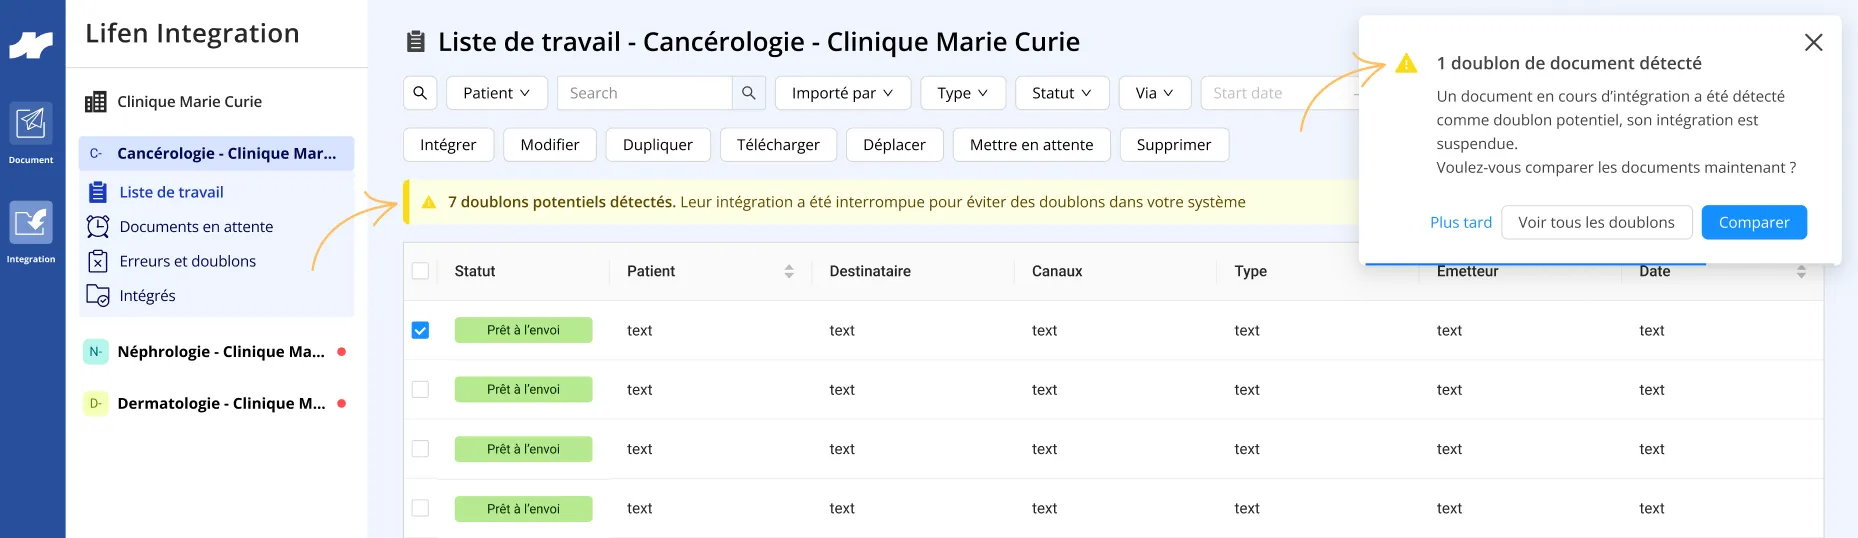
Task: Click the search icon inside the Search field
Action: point(748,93)
